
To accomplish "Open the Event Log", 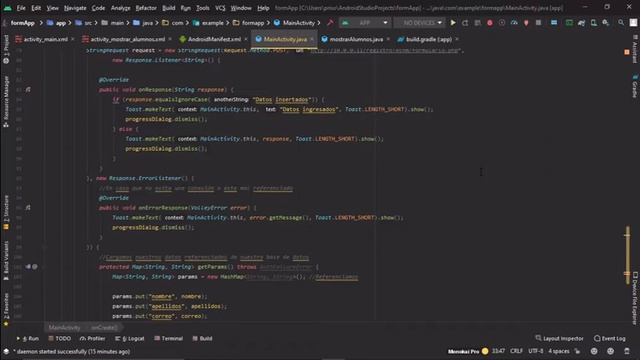I will pyautogui.click(x=610, y=338).
